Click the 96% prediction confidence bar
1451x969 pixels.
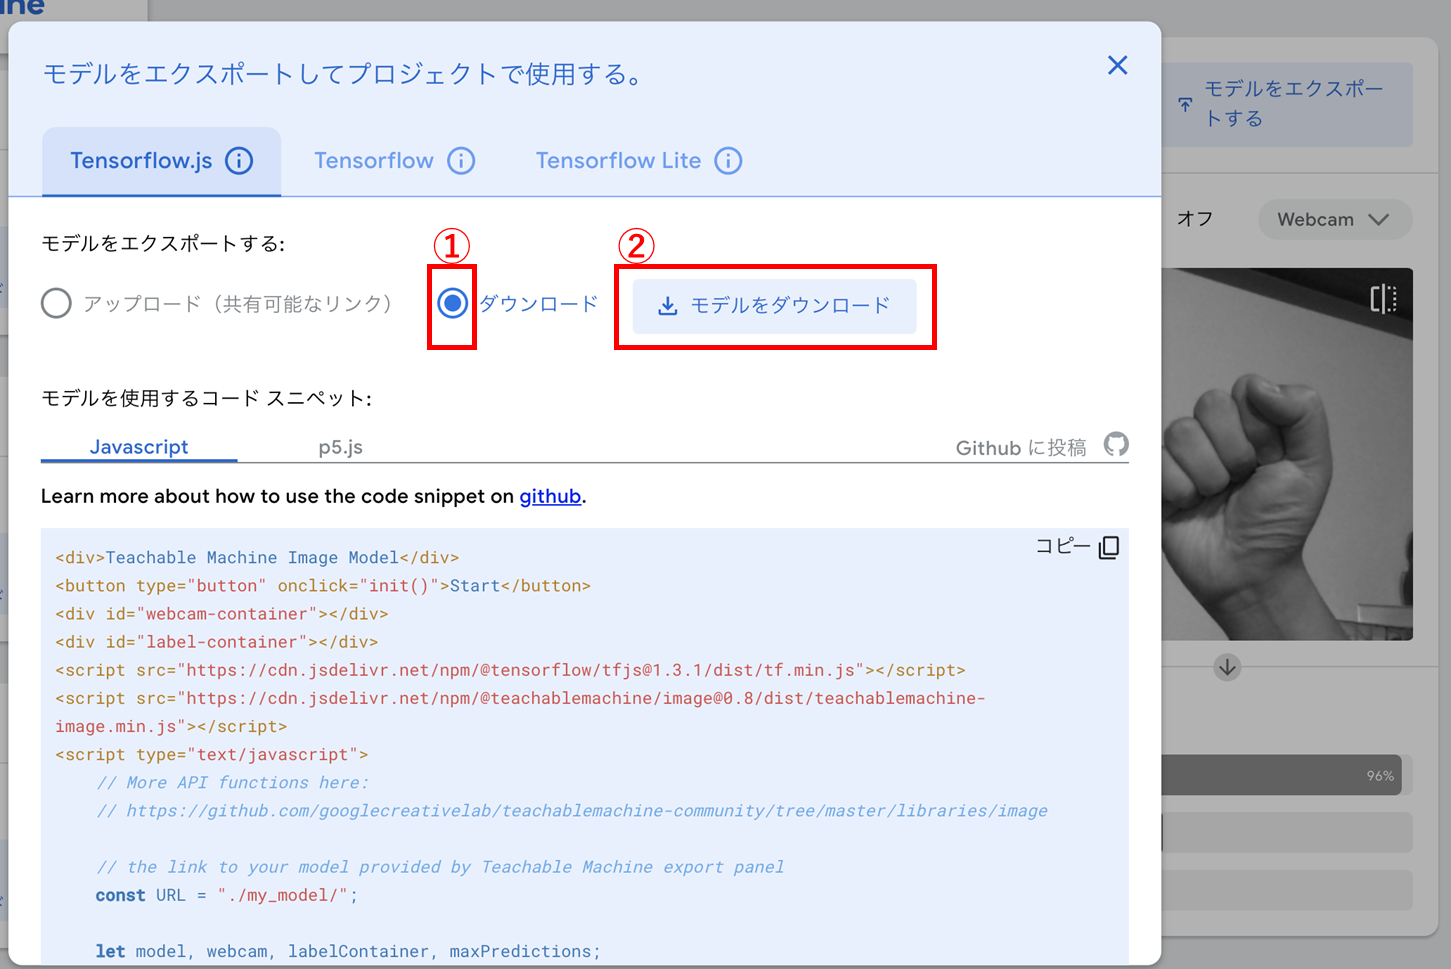[1281, 775]
